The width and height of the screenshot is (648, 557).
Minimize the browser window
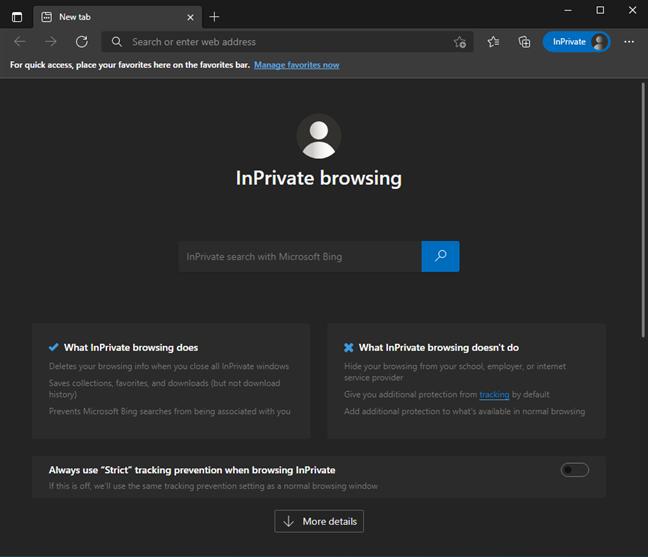point(568,10)
